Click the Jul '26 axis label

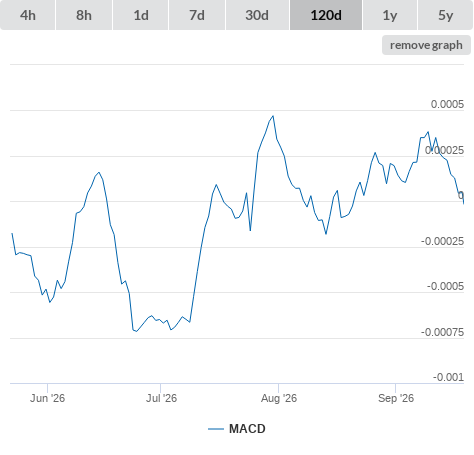(161, 398)
